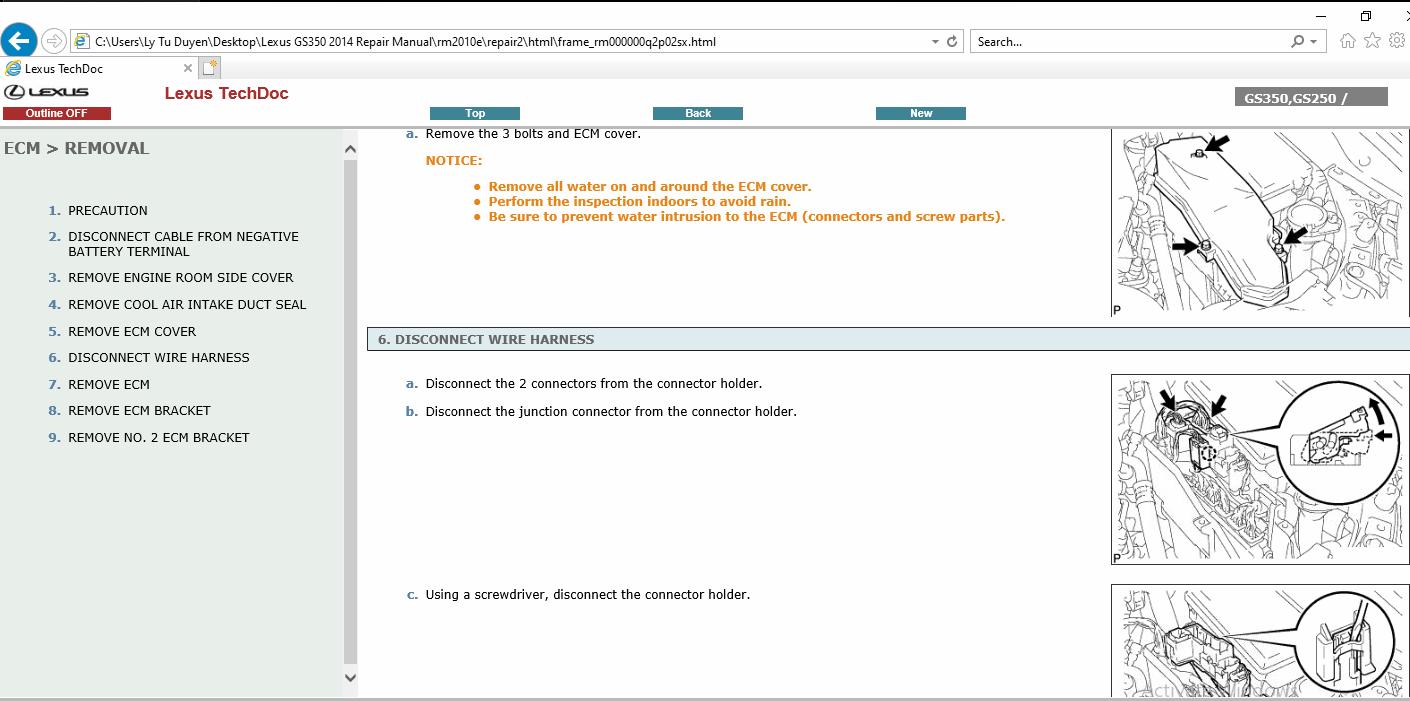Screen dimensions: 1410x701
Task: Click step 'Using a screwdriver, disconnect the connector holder.'
Action: pyautogui.click(x=588, y=595)
